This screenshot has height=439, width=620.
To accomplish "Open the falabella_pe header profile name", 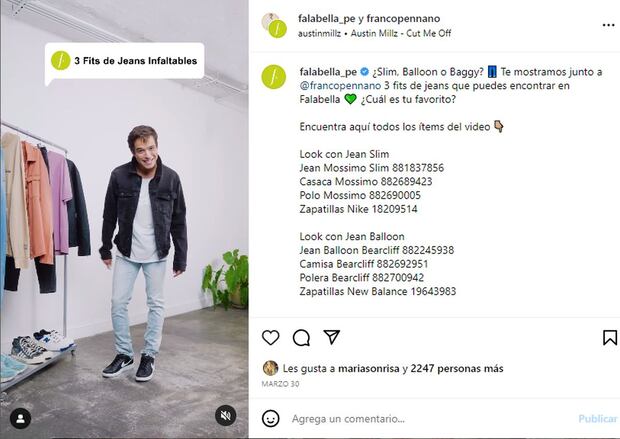I will point(327,19).
